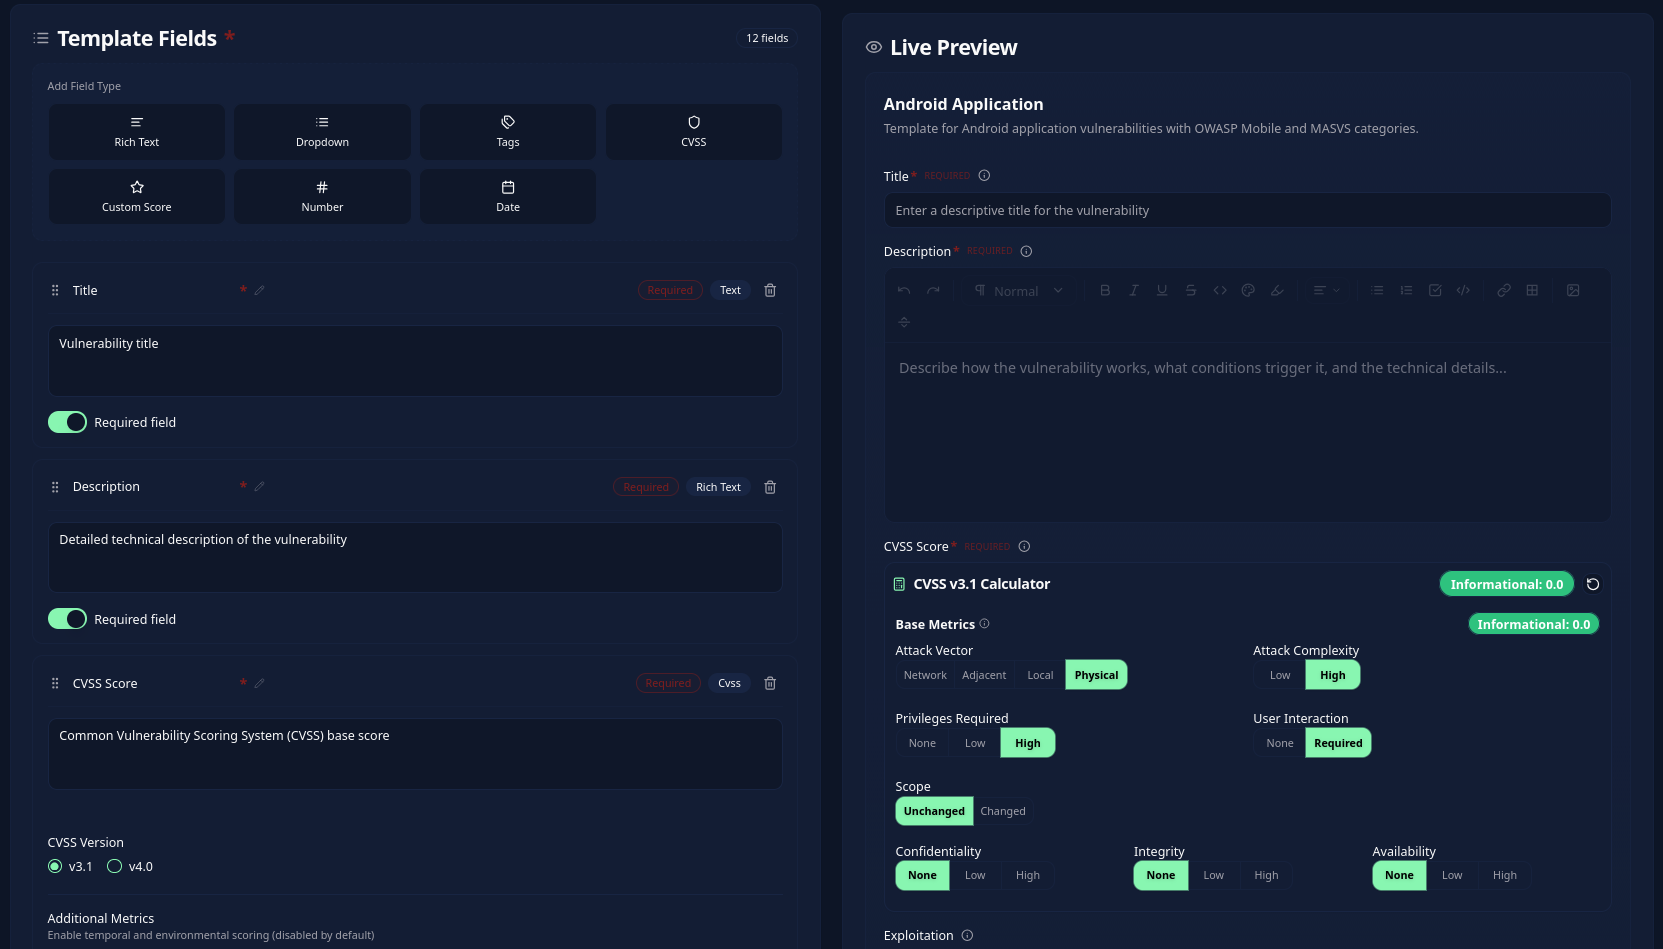Set Attack Vector to Local
The image size is (1663, 949).
[1040, 675]
